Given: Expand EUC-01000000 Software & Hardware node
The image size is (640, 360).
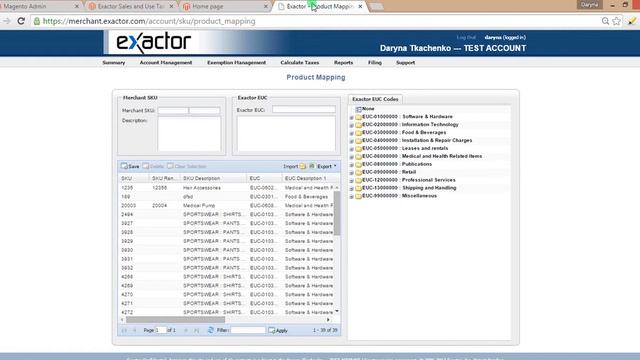Looking at the screenshot, I should [x=351, y=118].
